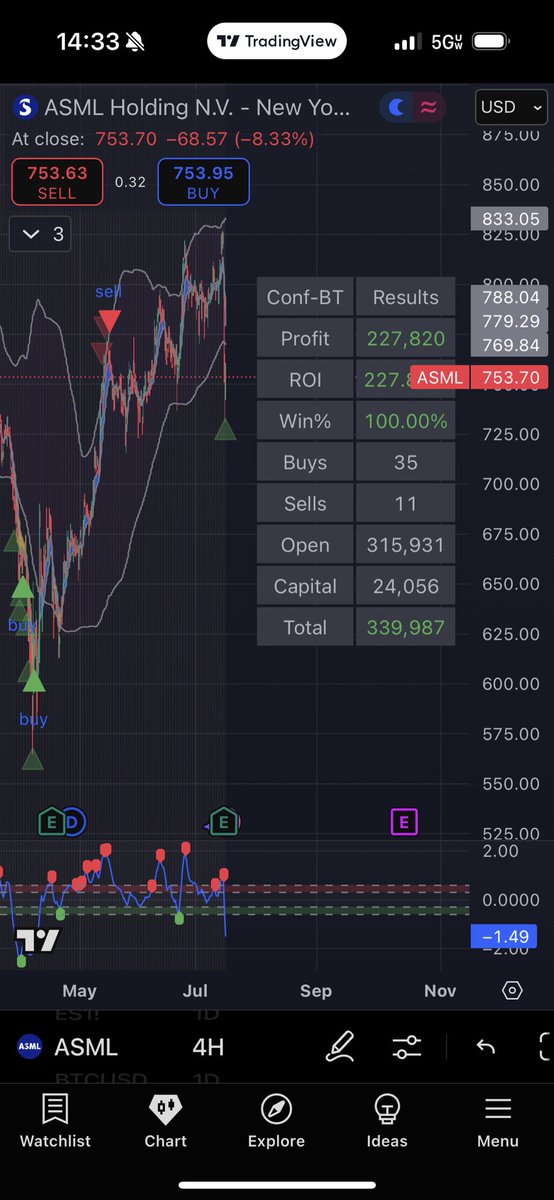Open the chart settings sliders icon

406,1047
